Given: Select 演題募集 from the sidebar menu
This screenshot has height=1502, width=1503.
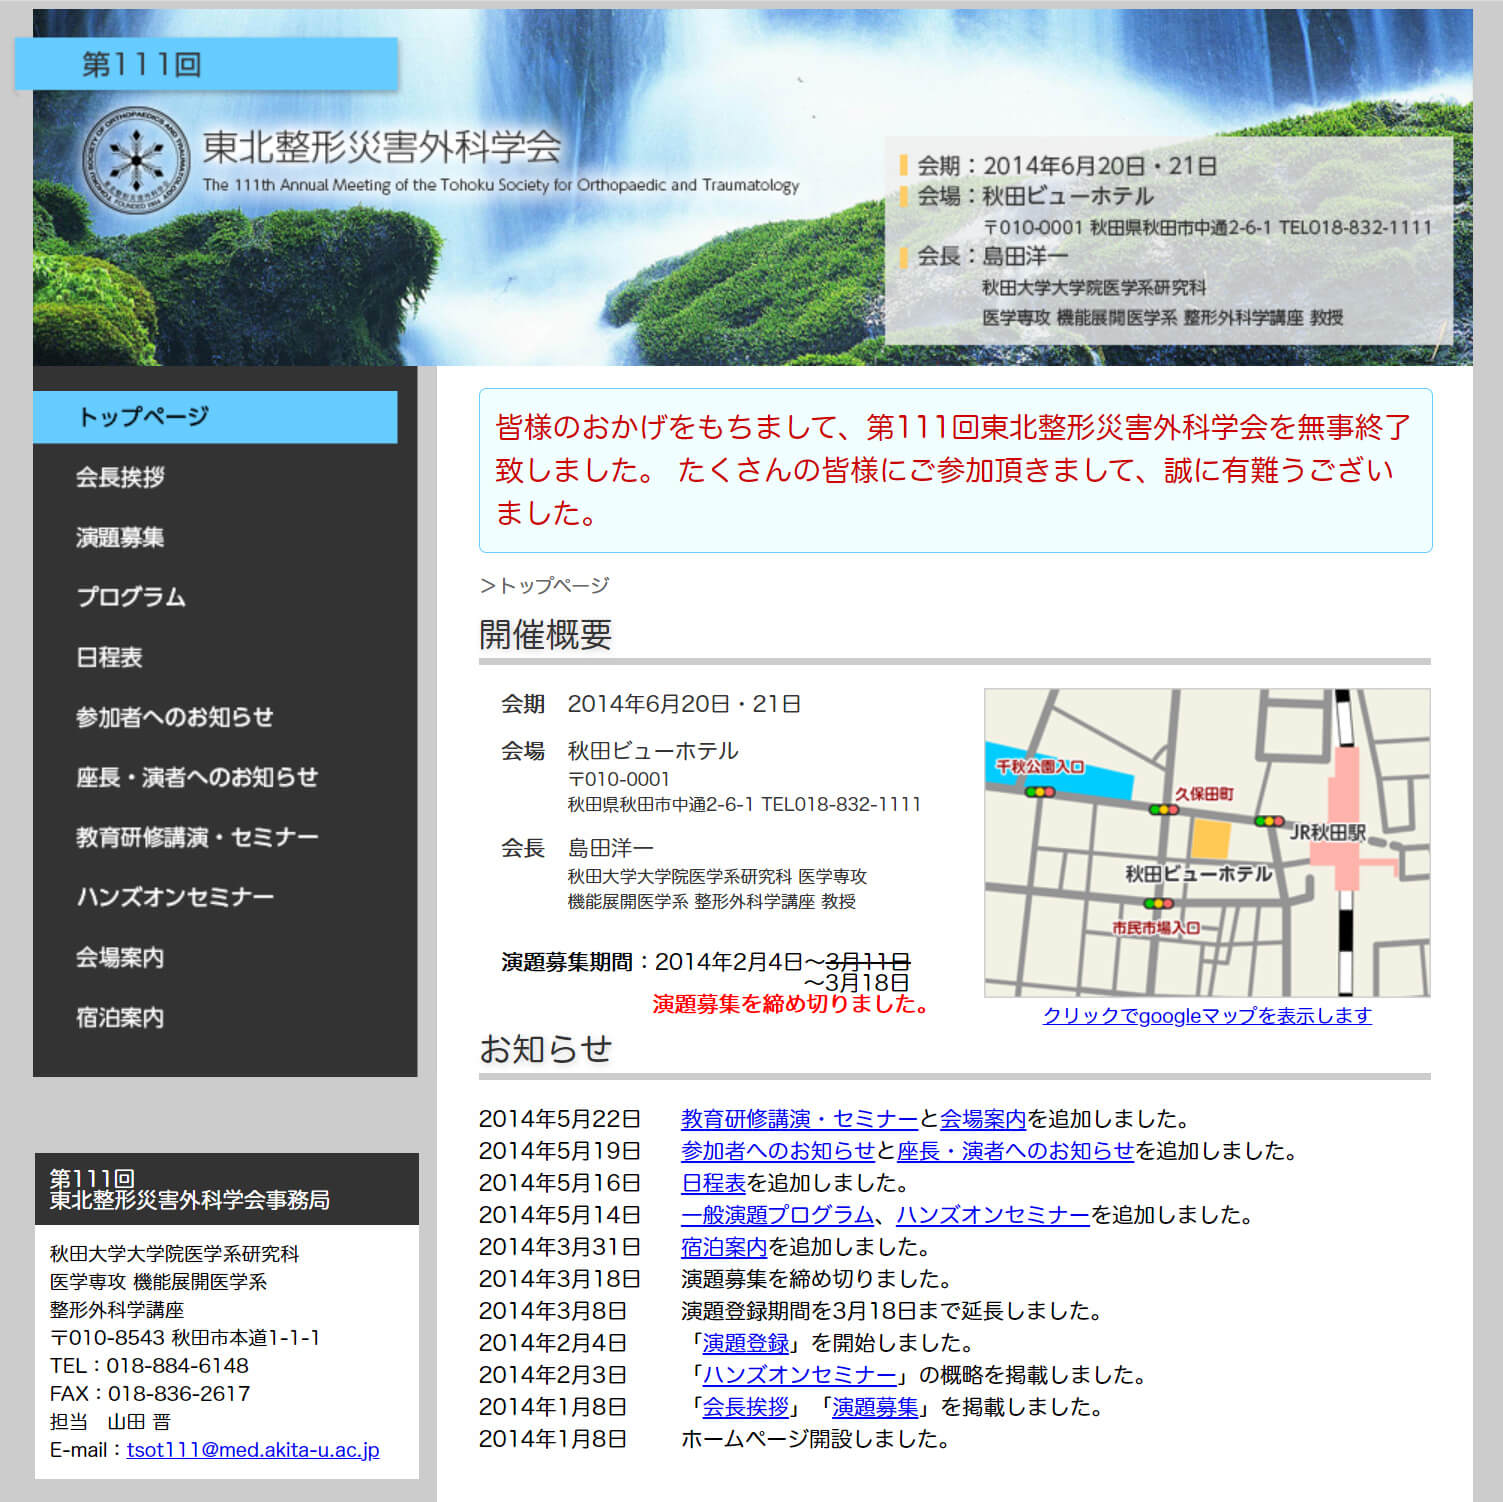Looking at the screenshot, I should tap(120, 537).
